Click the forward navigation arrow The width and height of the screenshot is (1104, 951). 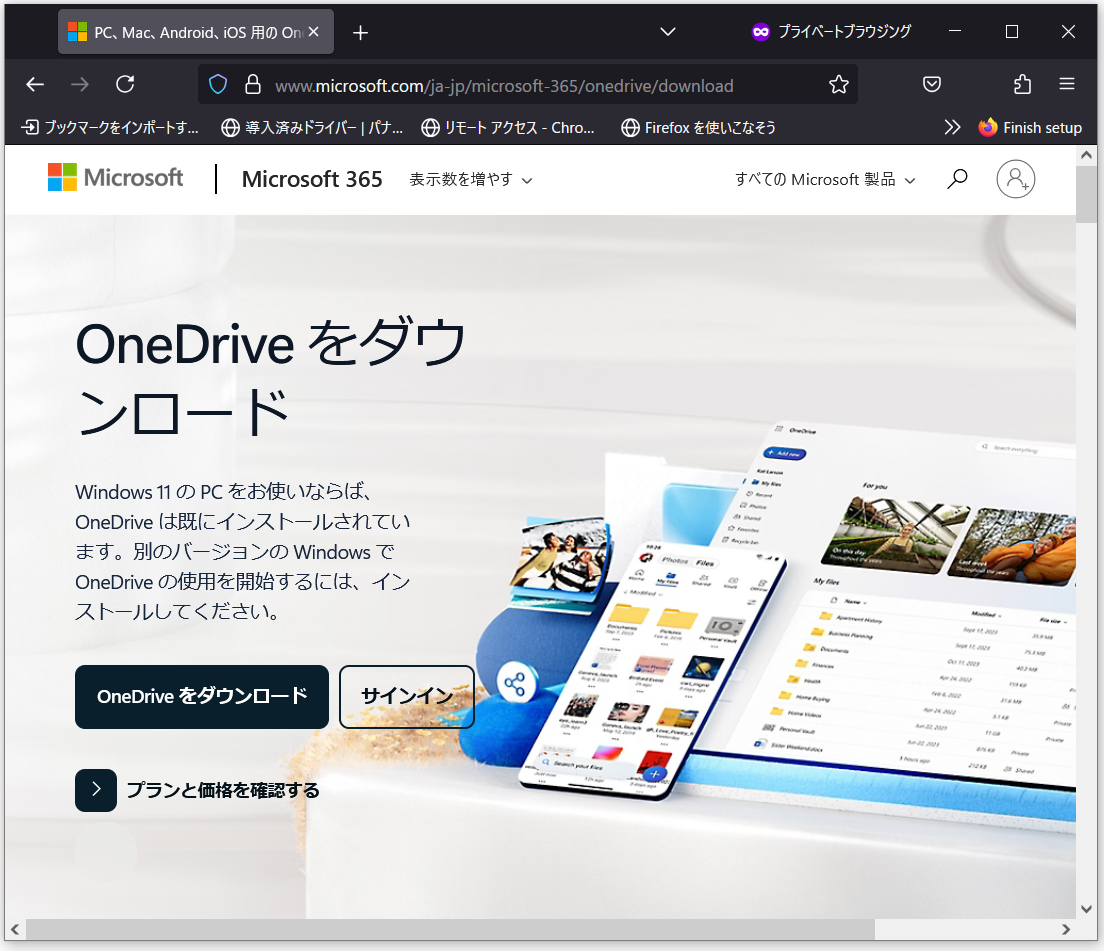80,85
